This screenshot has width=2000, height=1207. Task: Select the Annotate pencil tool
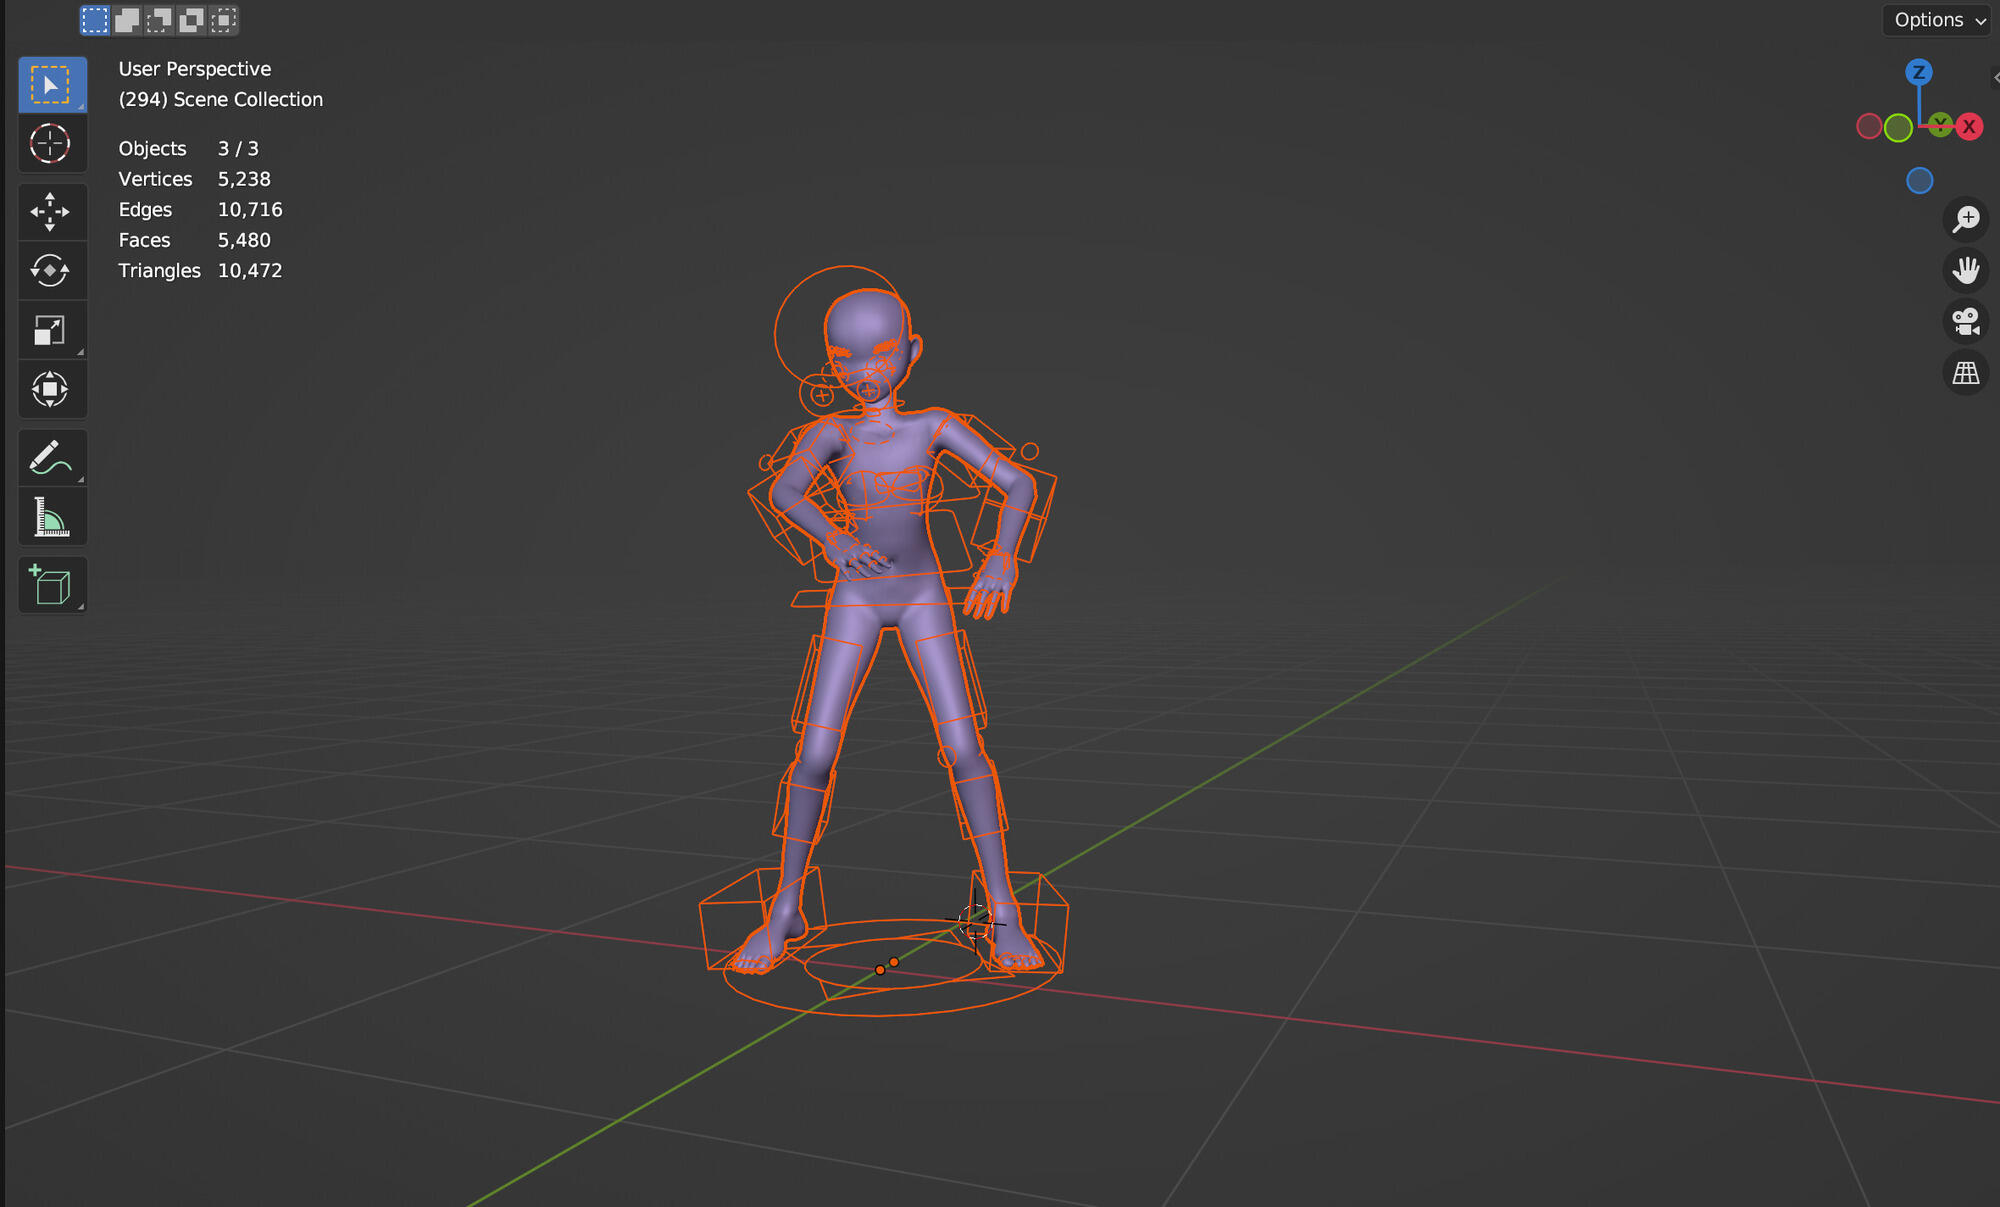point(52,458)
